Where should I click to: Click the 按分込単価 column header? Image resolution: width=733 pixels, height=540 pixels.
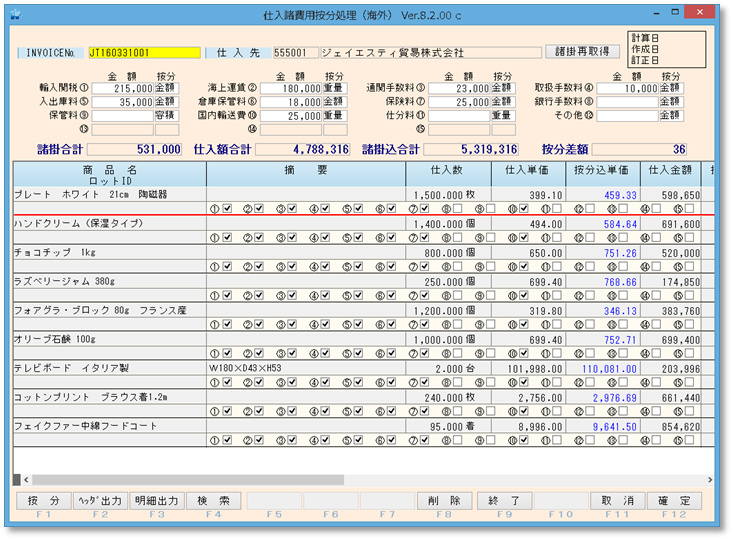click(603, 175)
